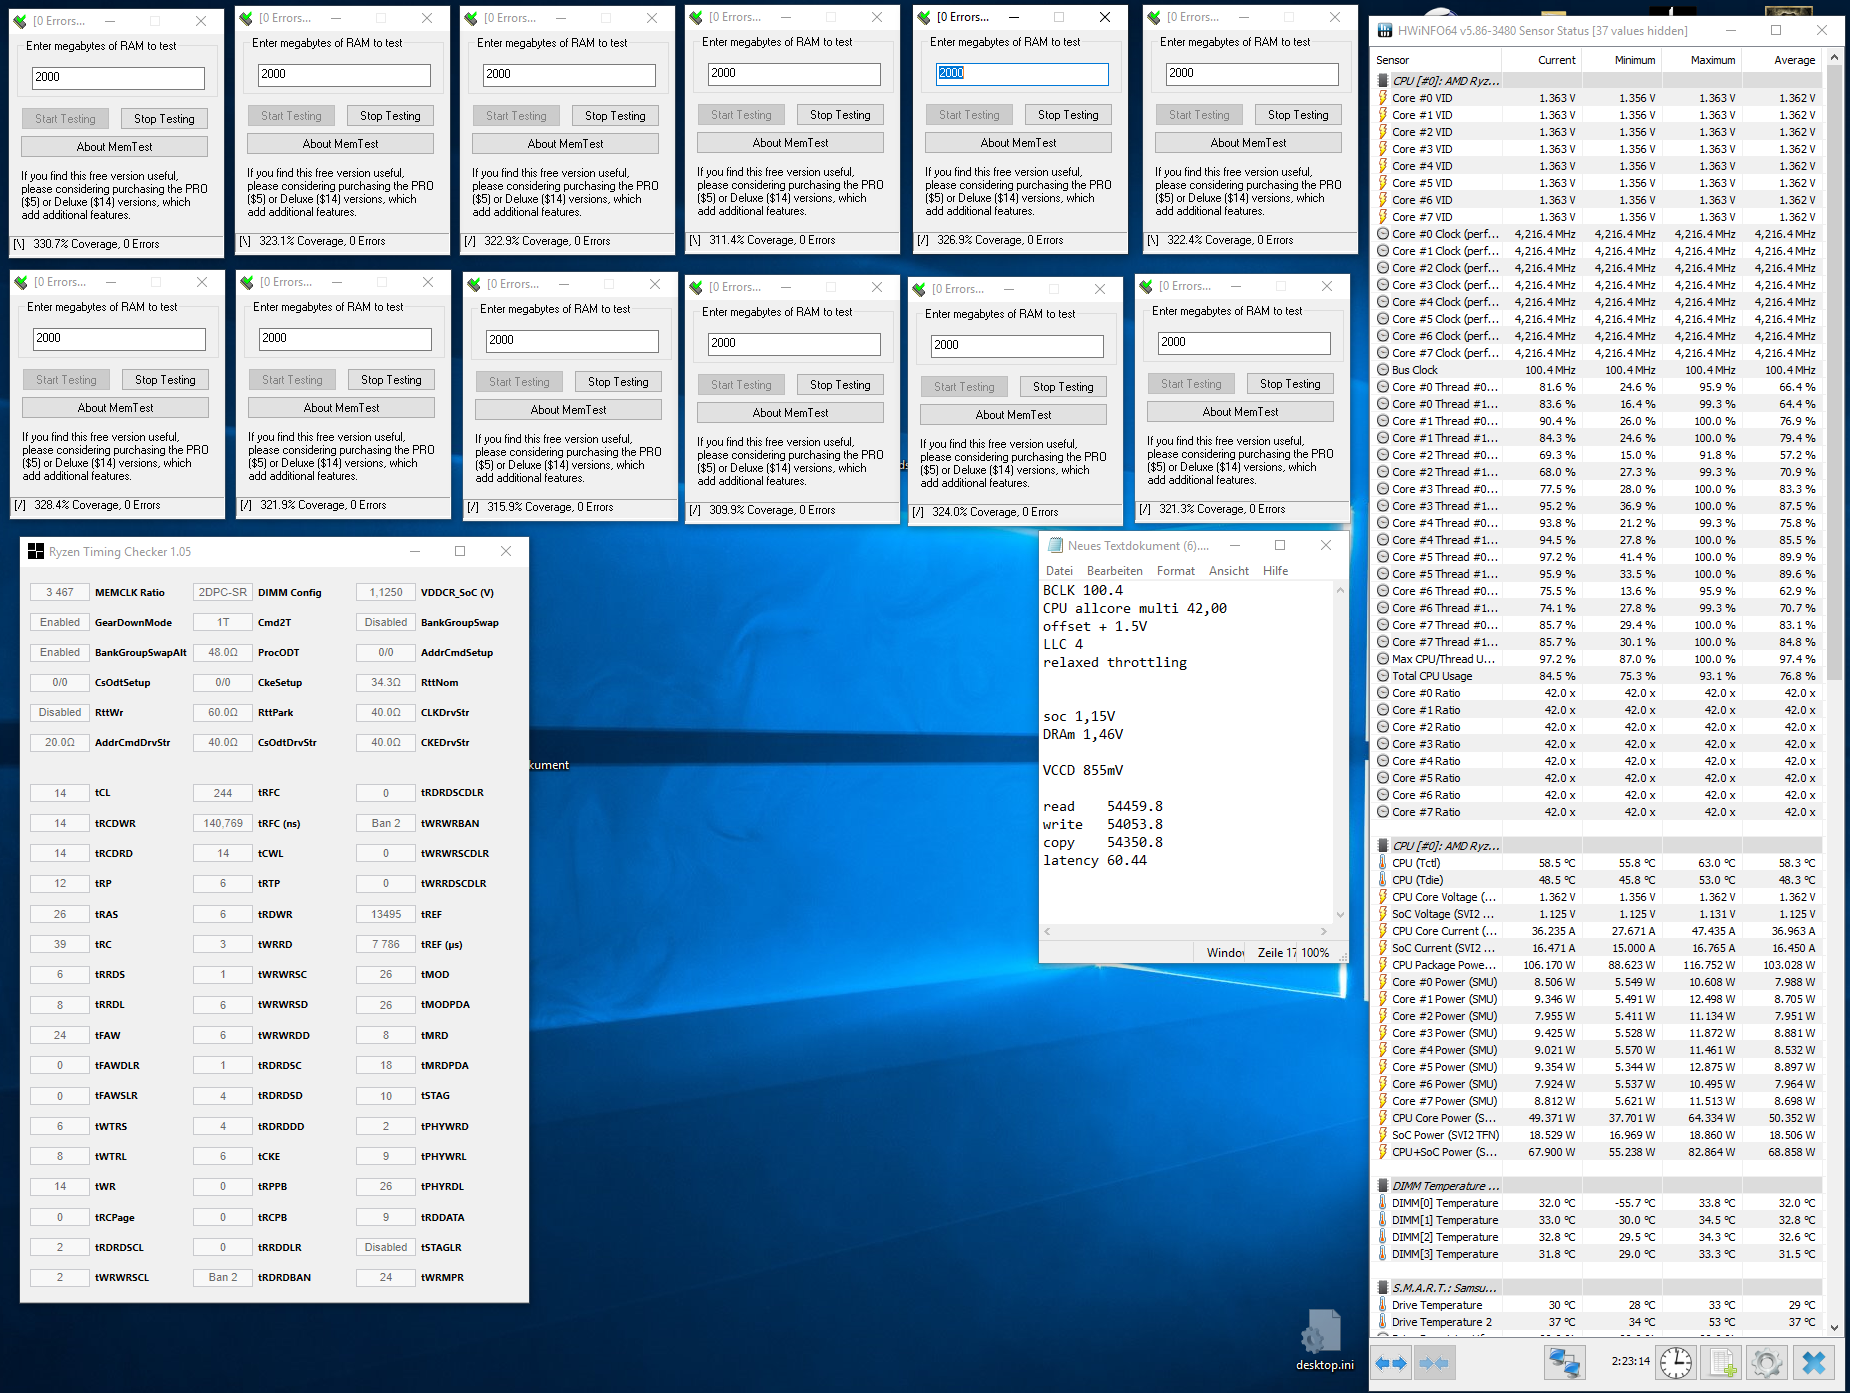Viewport: 1850px width, 1393px height.
Task: Click the thermometer icon beside CPU (Tctl)
Action: (x=1383, y=862)
